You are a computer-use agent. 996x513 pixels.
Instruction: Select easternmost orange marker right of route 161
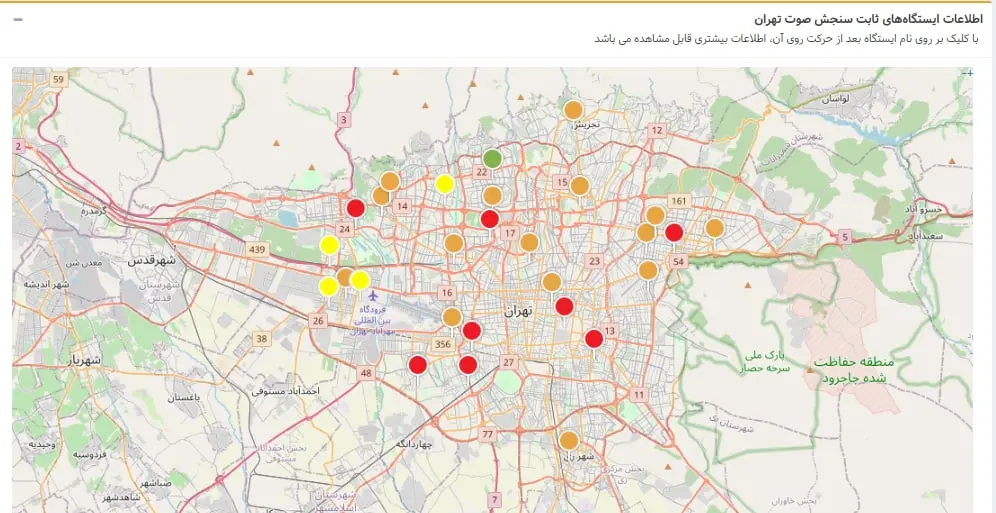point(715,227)
